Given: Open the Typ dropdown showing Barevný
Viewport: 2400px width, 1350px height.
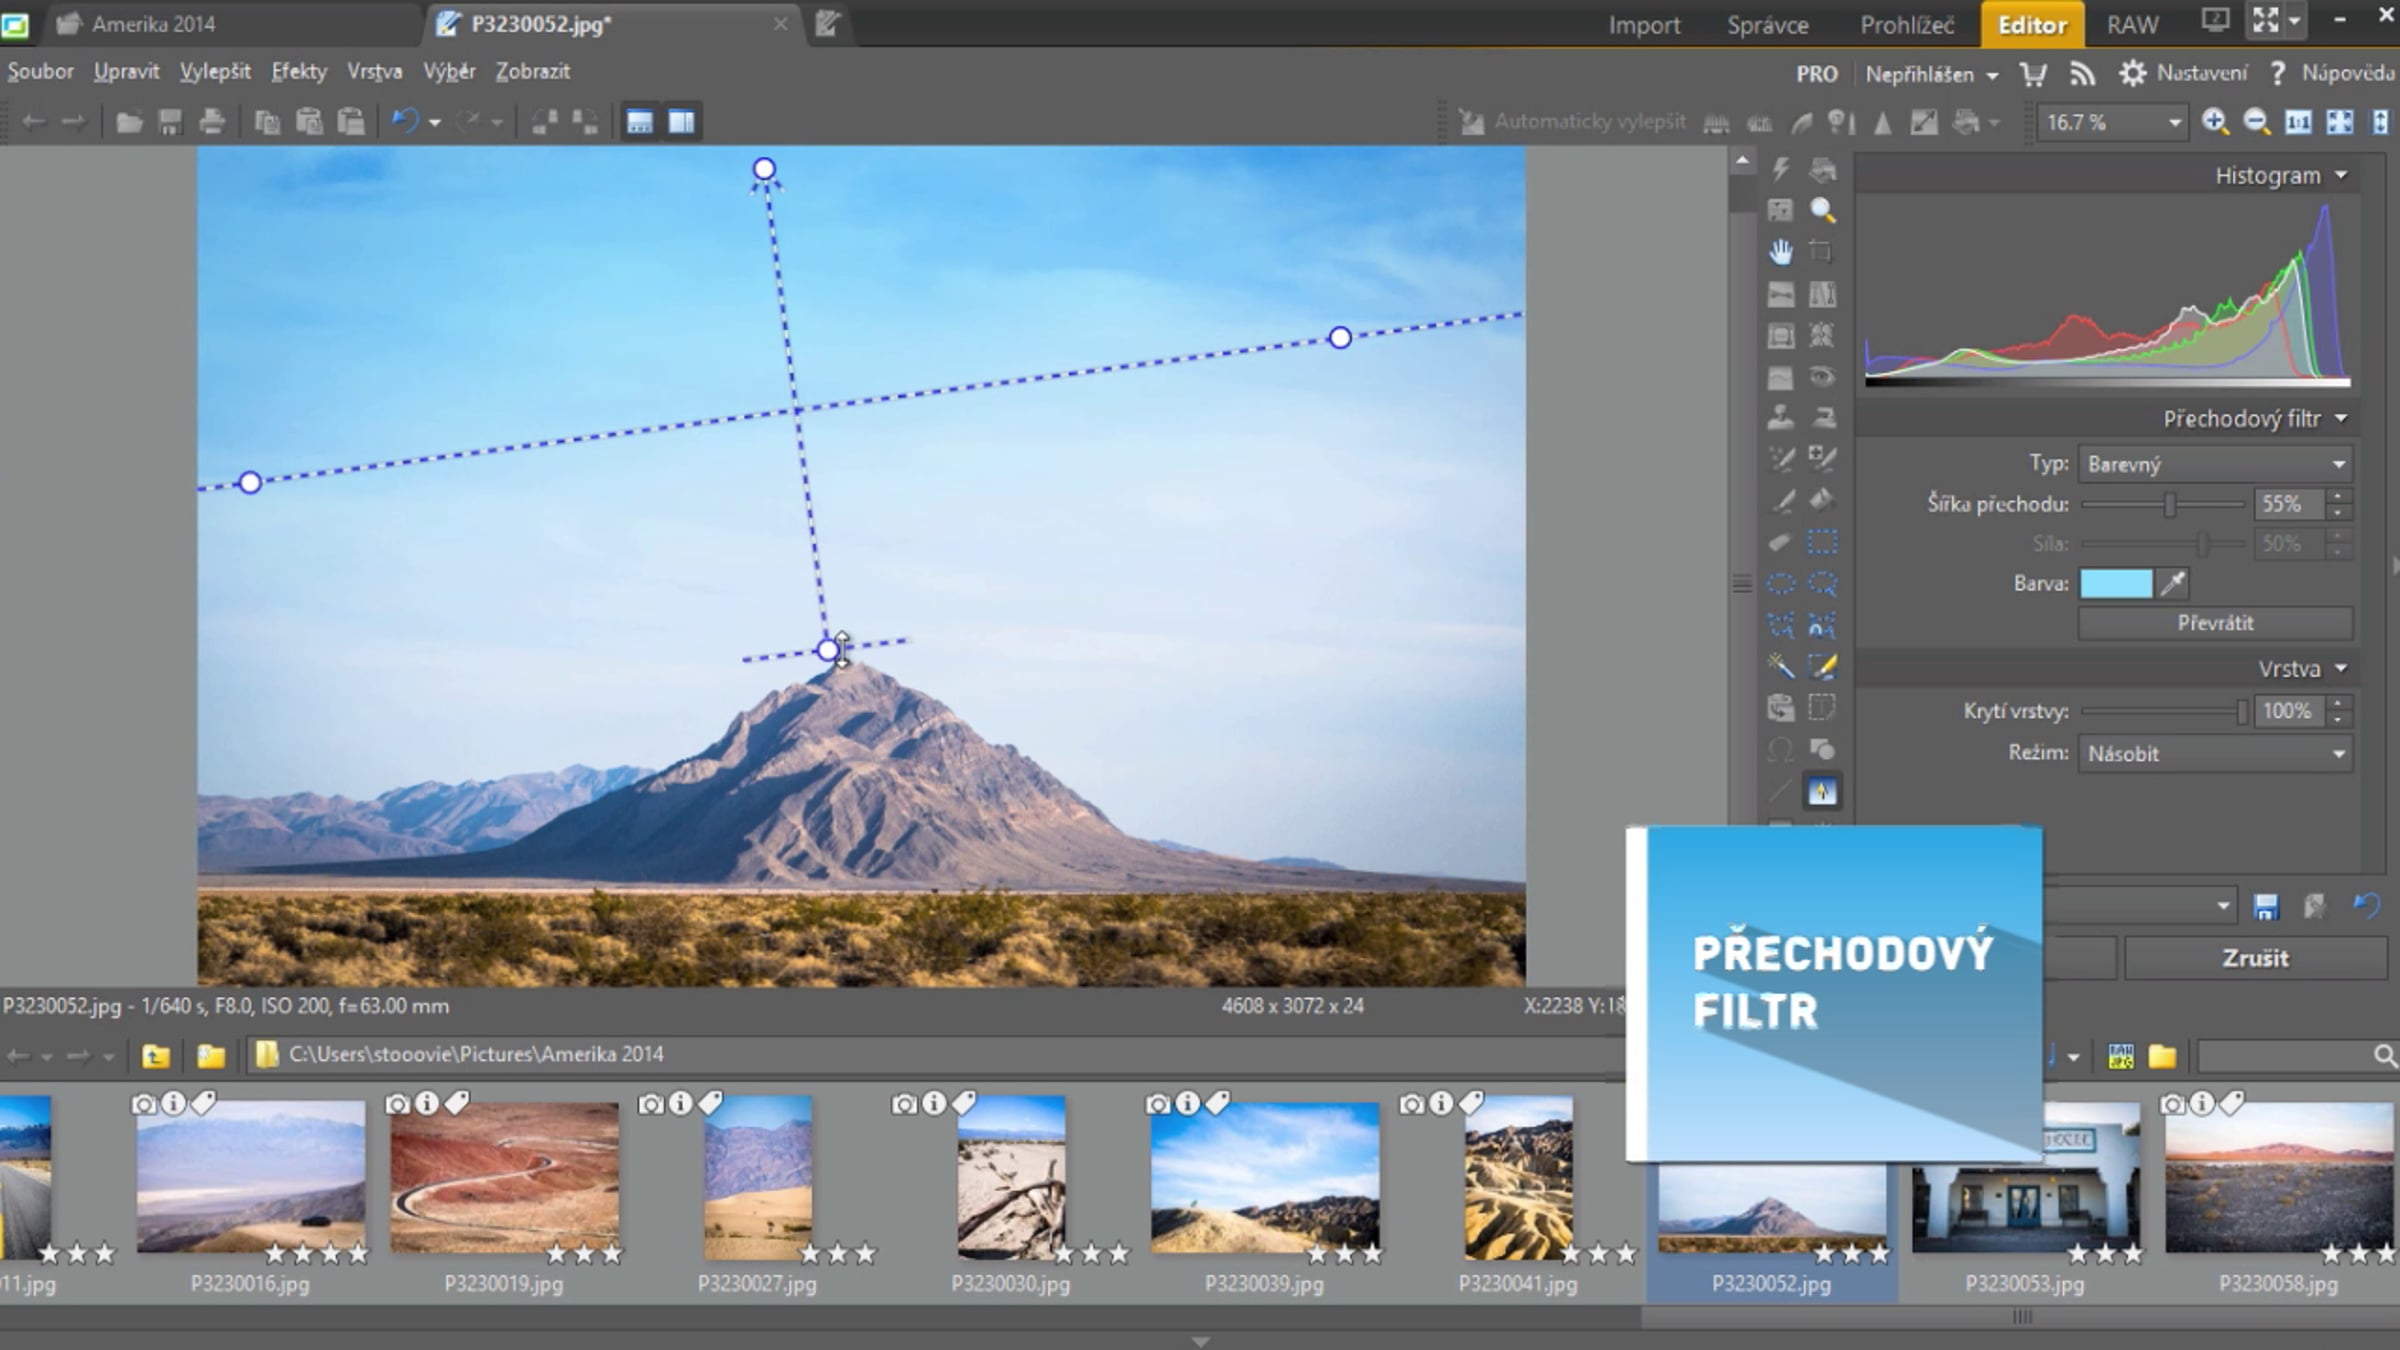Looking at the screenshot, I should point(2215,464).
